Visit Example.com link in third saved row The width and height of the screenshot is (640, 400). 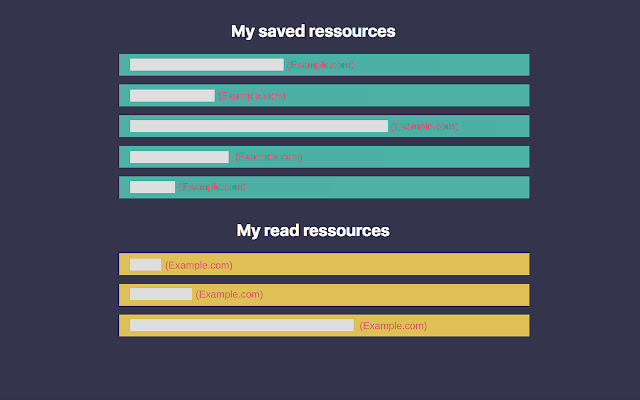coord(425,126)
